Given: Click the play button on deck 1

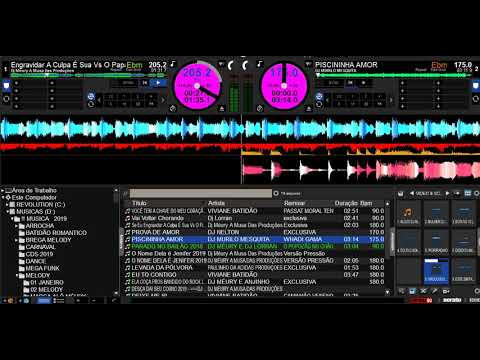Looking at the screenshot, I should tap(158, 83).
